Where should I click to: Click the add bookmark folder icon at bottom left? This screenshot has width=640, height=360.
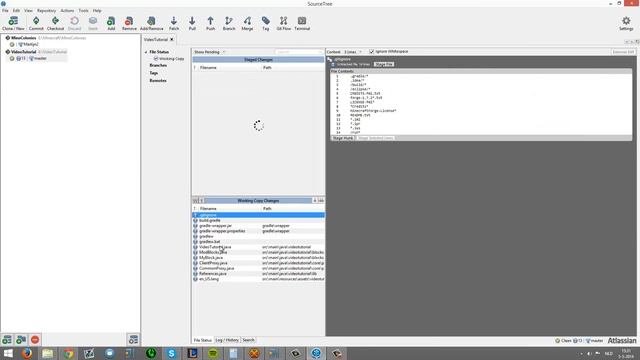point(21,340)
